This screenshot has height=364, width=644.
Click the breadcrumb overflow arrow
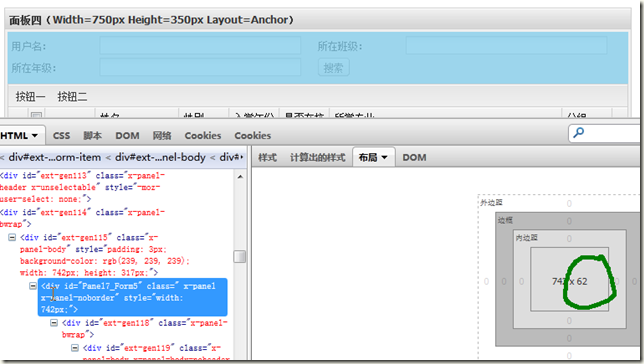click(242, 157)
